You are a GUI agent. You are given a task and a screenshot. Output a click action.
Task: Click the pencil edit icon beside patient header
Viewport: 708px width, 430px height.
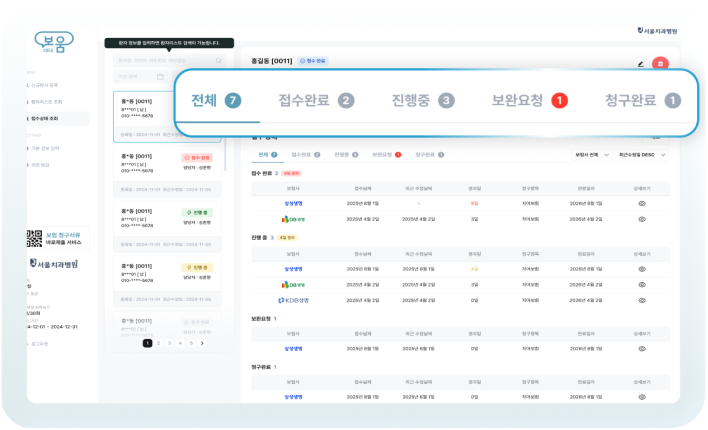(640, 64)
